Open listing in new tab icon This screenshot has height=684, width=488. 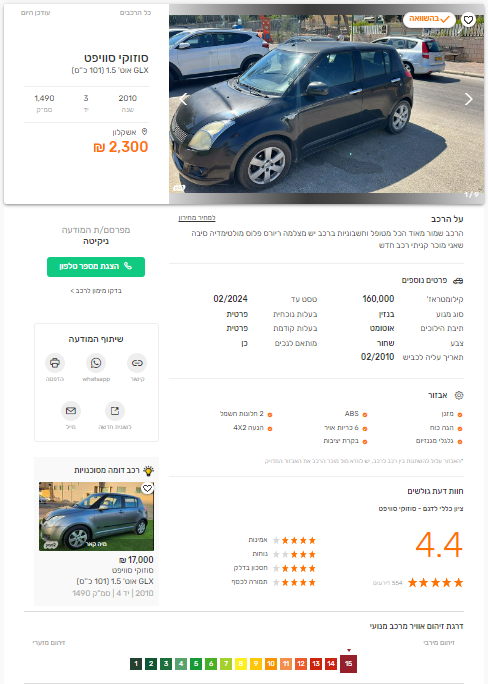coord(115,410)
